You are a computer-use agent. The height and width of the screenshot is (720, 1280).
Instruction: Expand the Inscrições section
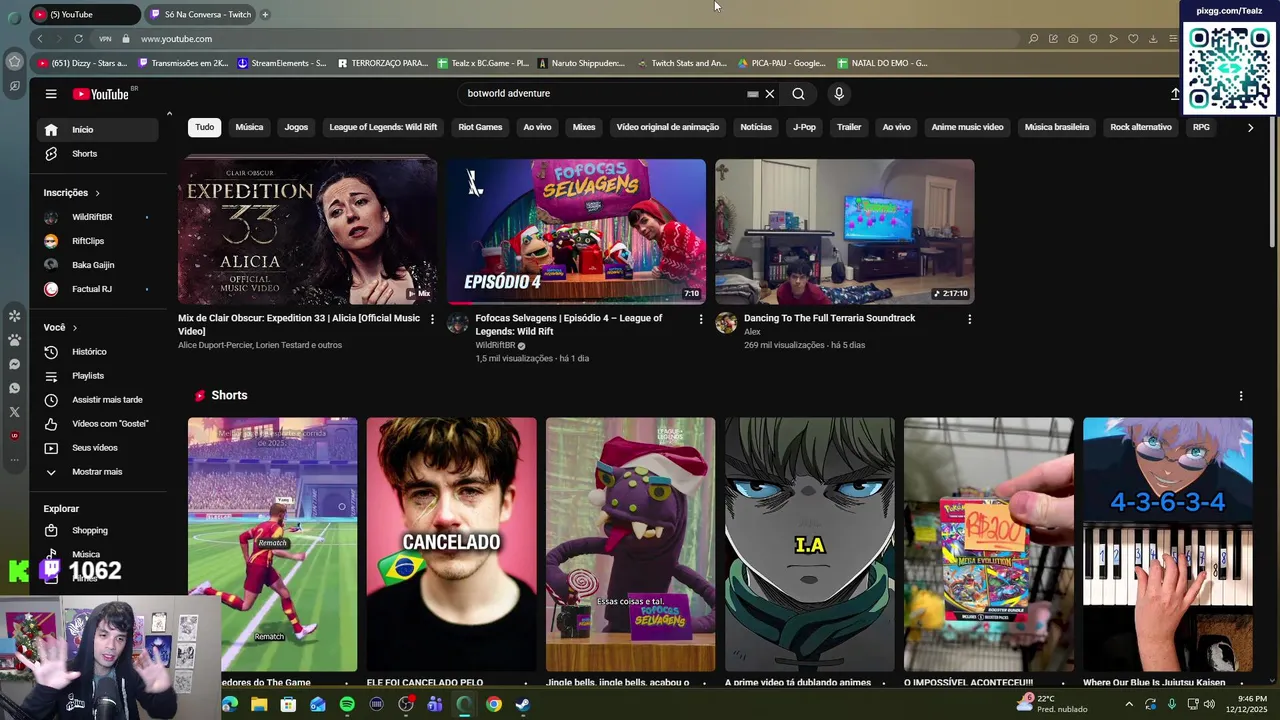click(x=71, y=193)
